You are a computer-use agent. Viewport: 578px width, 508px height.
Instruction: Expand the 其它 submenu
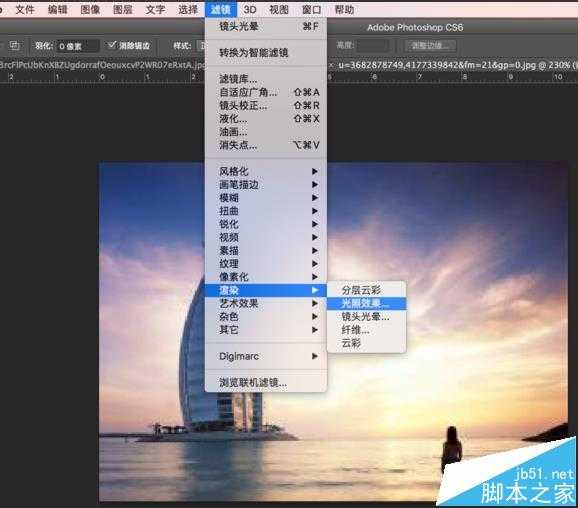point(266,330)
